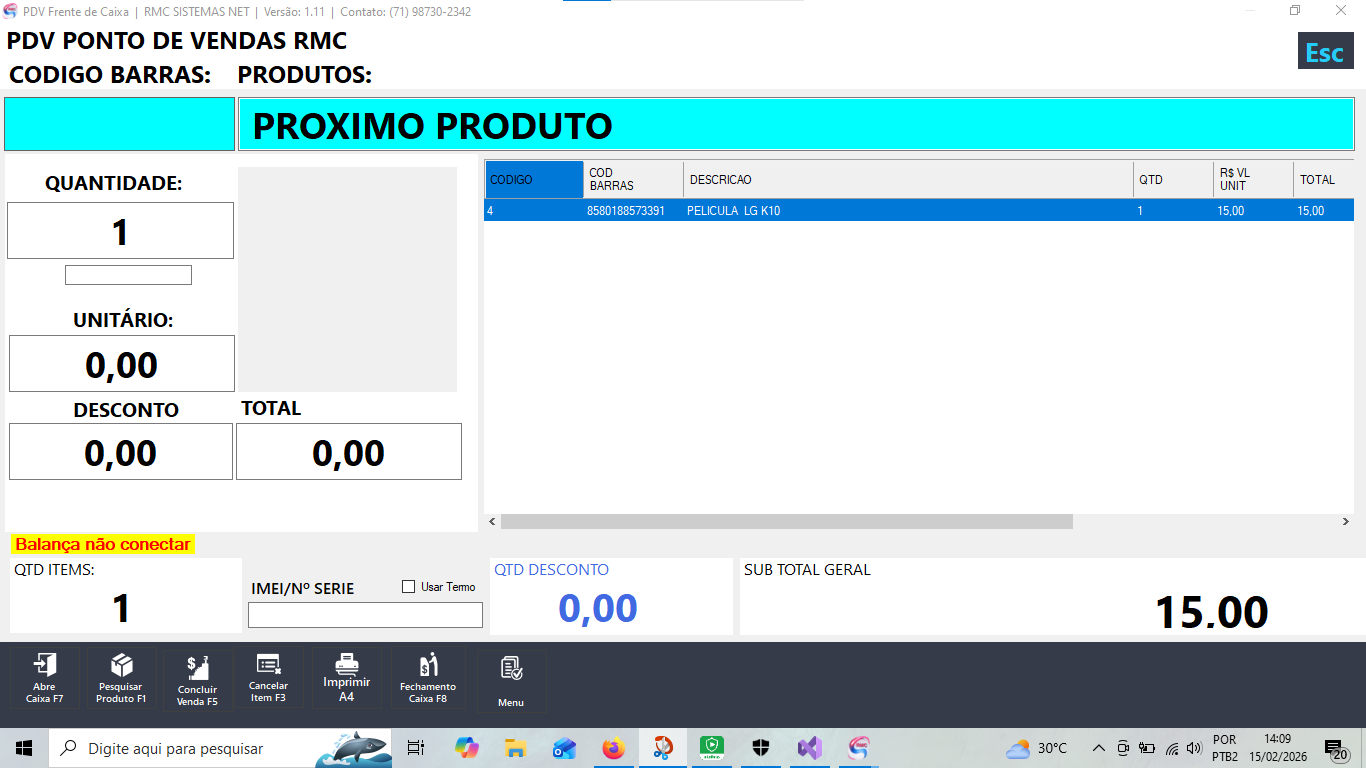Open the Menu icon in bottom toolbar
The height and width of the screenshot is (768, 1366).
point(511,680)
